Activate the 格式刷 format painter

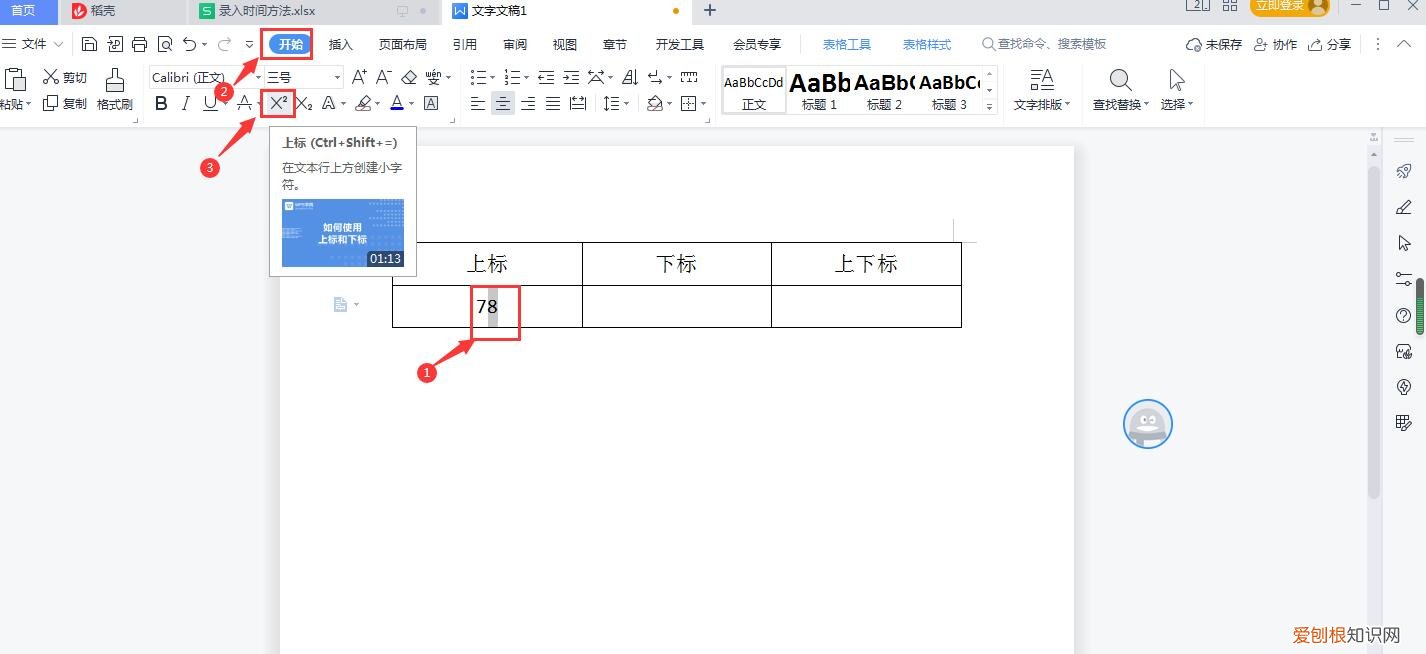(x=115, y=90)
